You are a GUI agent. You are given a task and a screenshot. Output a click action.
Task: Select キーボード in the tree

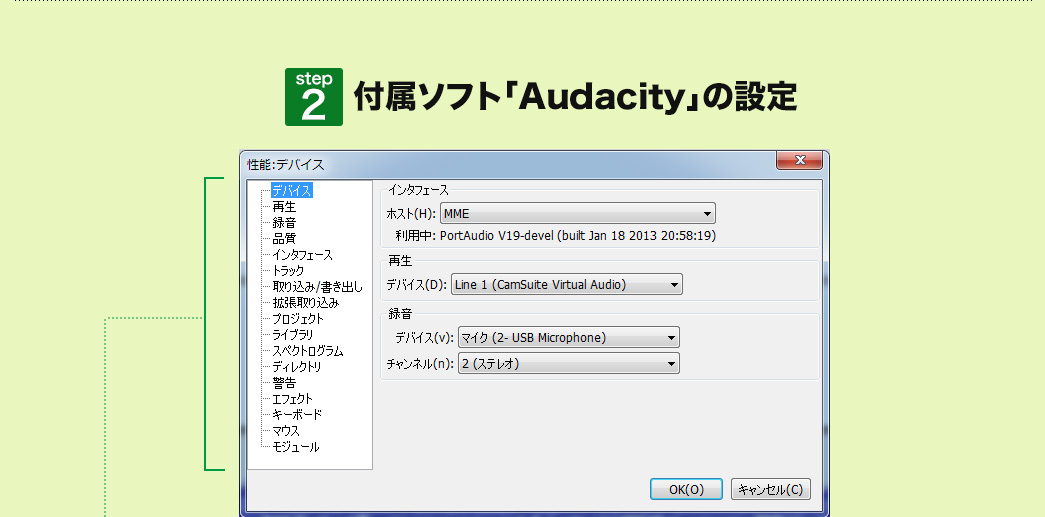tap(297, 414)
